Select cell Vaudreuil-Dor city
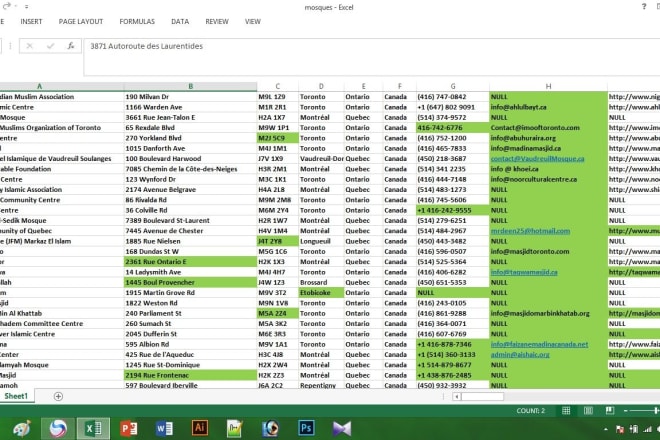Image resolution: width=660 pixels, height=440 pixels. (x=321, y=158)
